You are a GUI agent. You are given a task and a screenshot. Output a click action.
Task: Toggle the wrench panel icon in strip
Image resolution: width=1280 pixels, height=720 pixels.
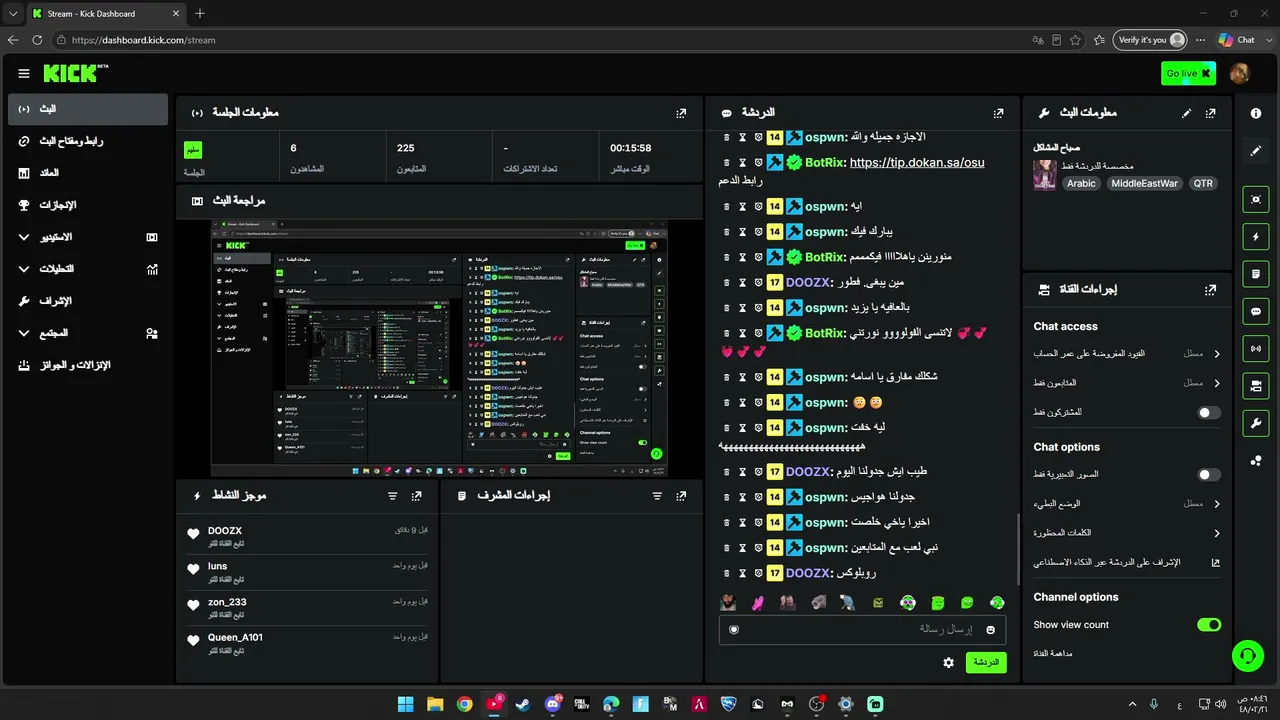1256,423
